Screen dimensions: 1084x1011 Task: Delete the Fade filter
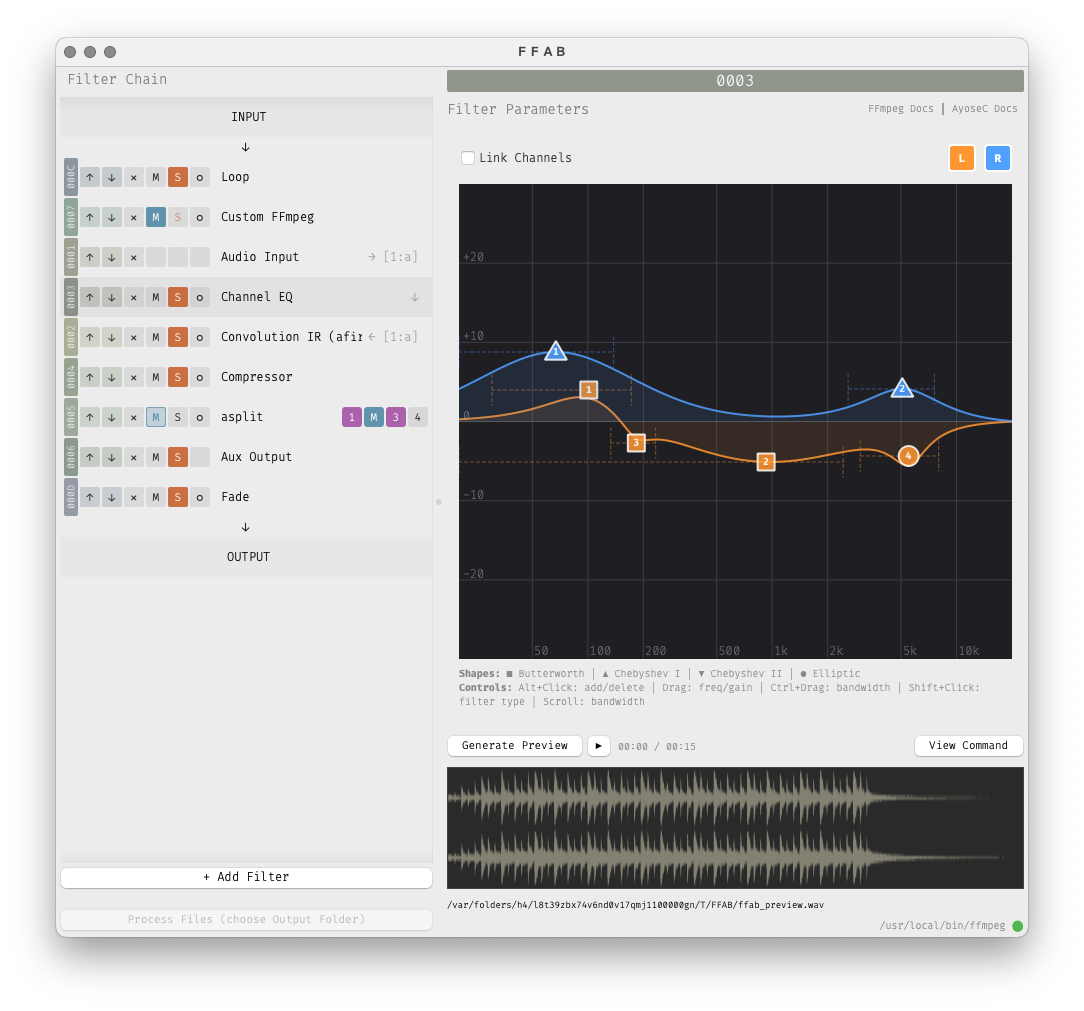point(134,497)
